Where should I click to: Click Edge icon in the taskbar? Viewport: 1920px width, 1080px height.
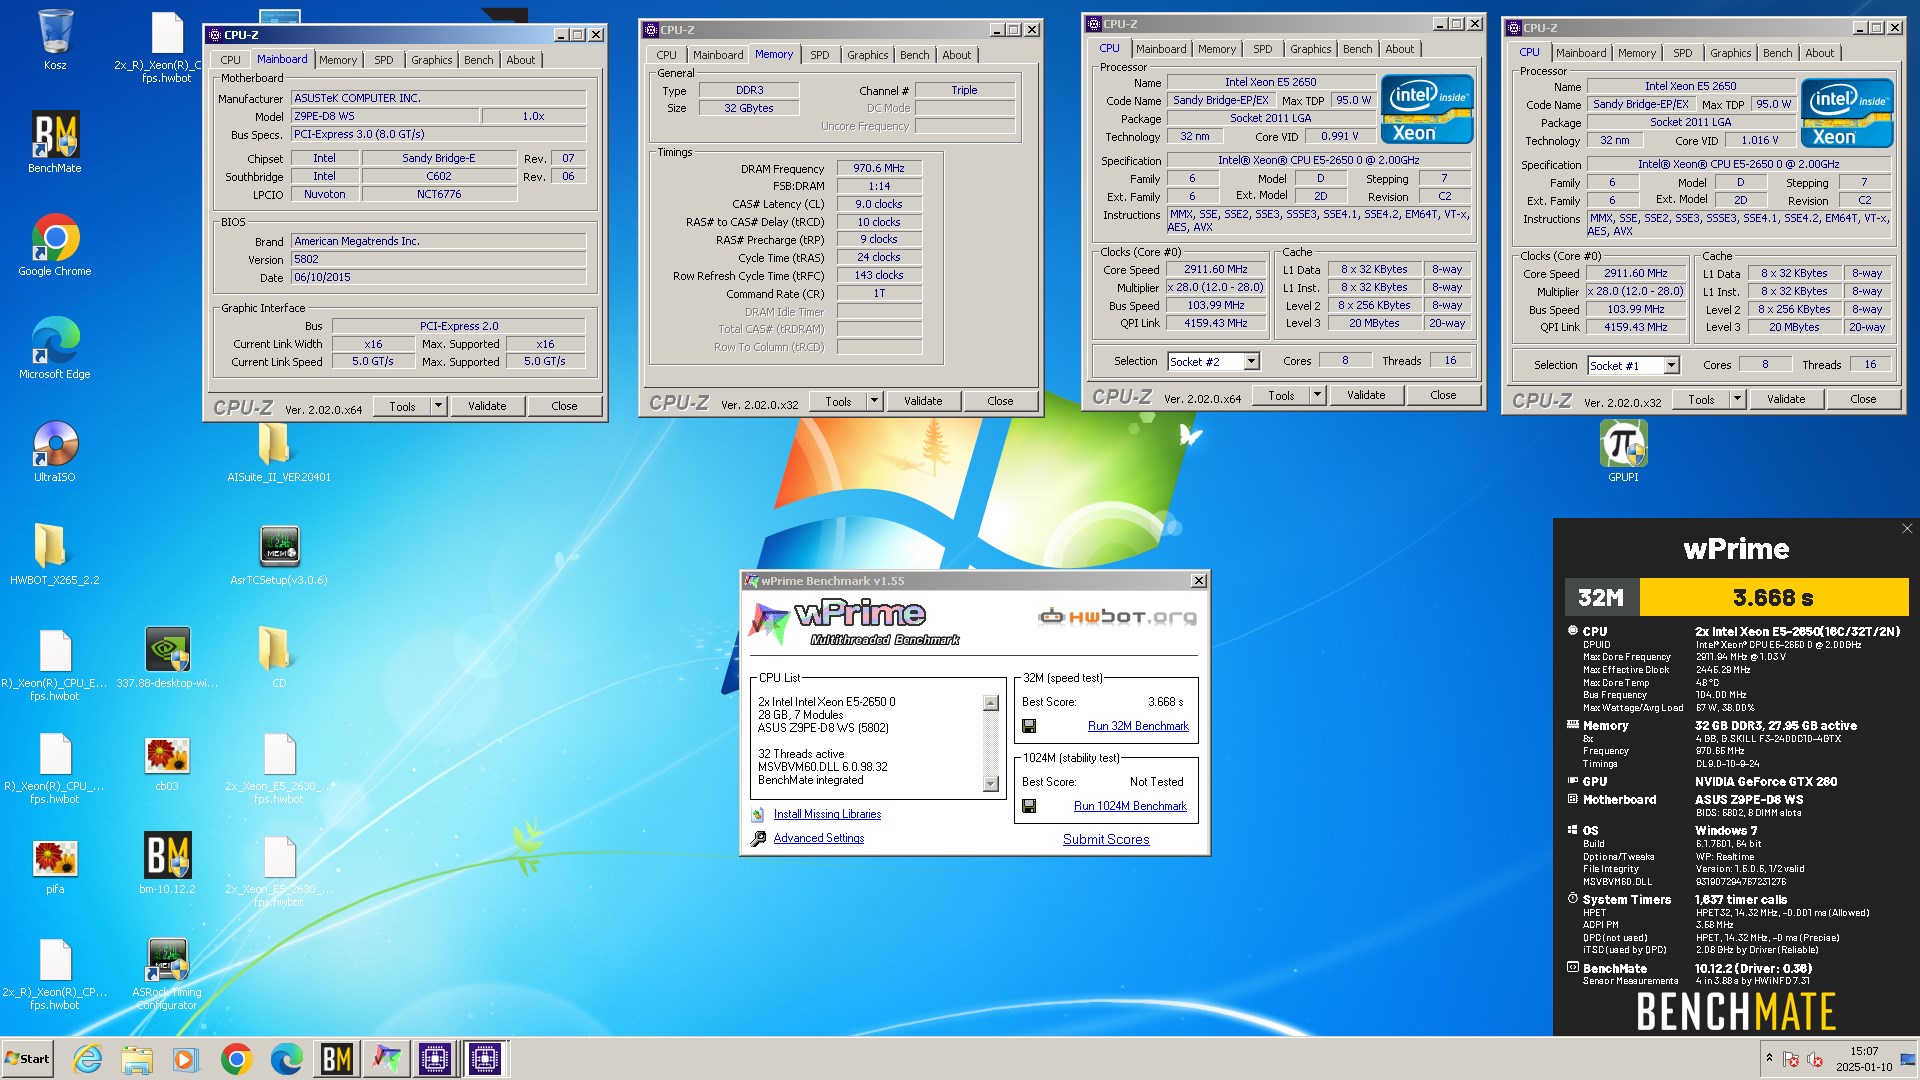pos(286,1058)
